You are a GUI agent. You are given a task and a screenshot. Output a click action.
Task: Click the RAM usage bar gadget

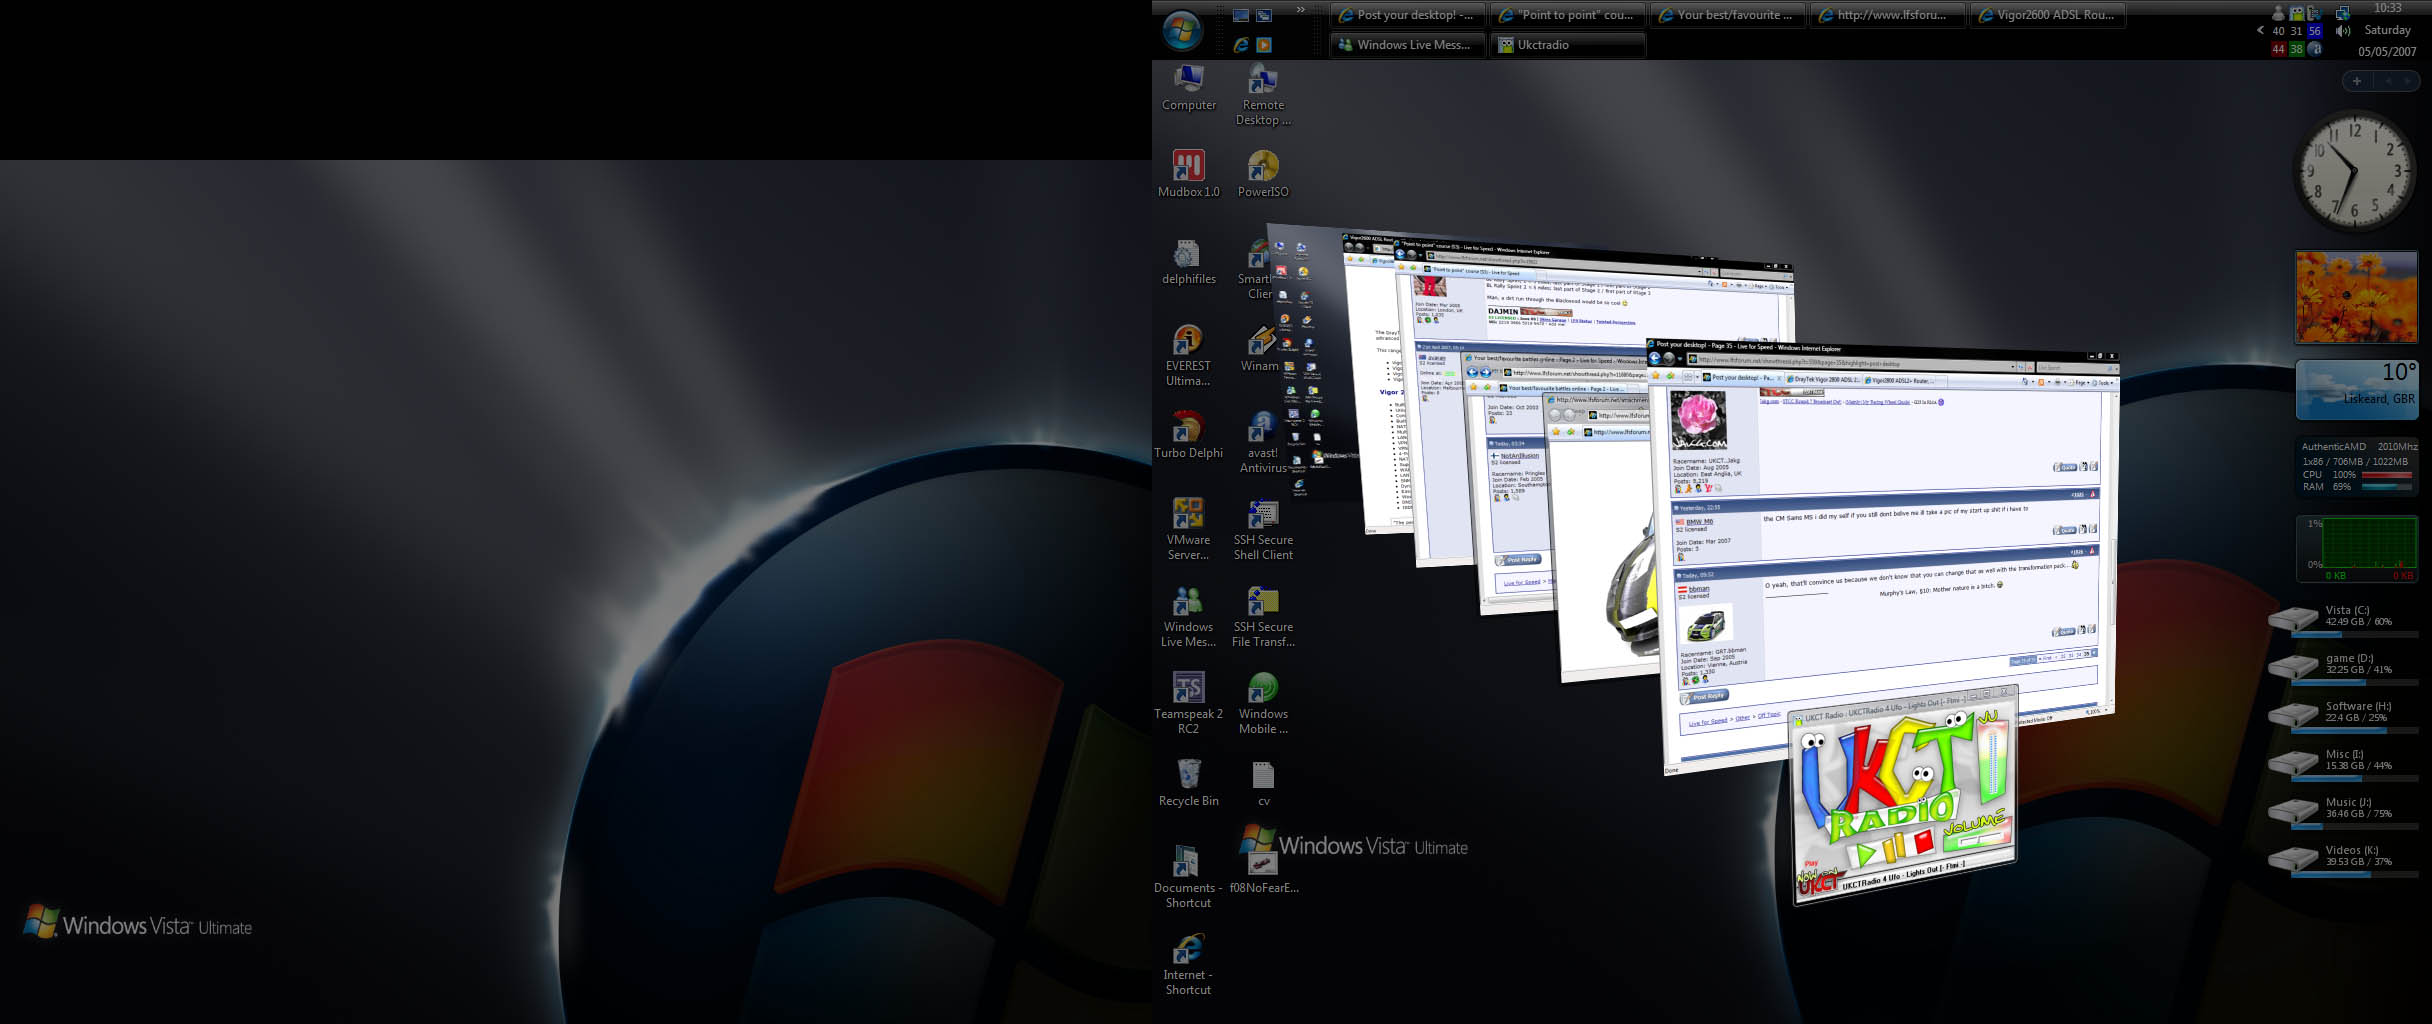point(2387,487)
